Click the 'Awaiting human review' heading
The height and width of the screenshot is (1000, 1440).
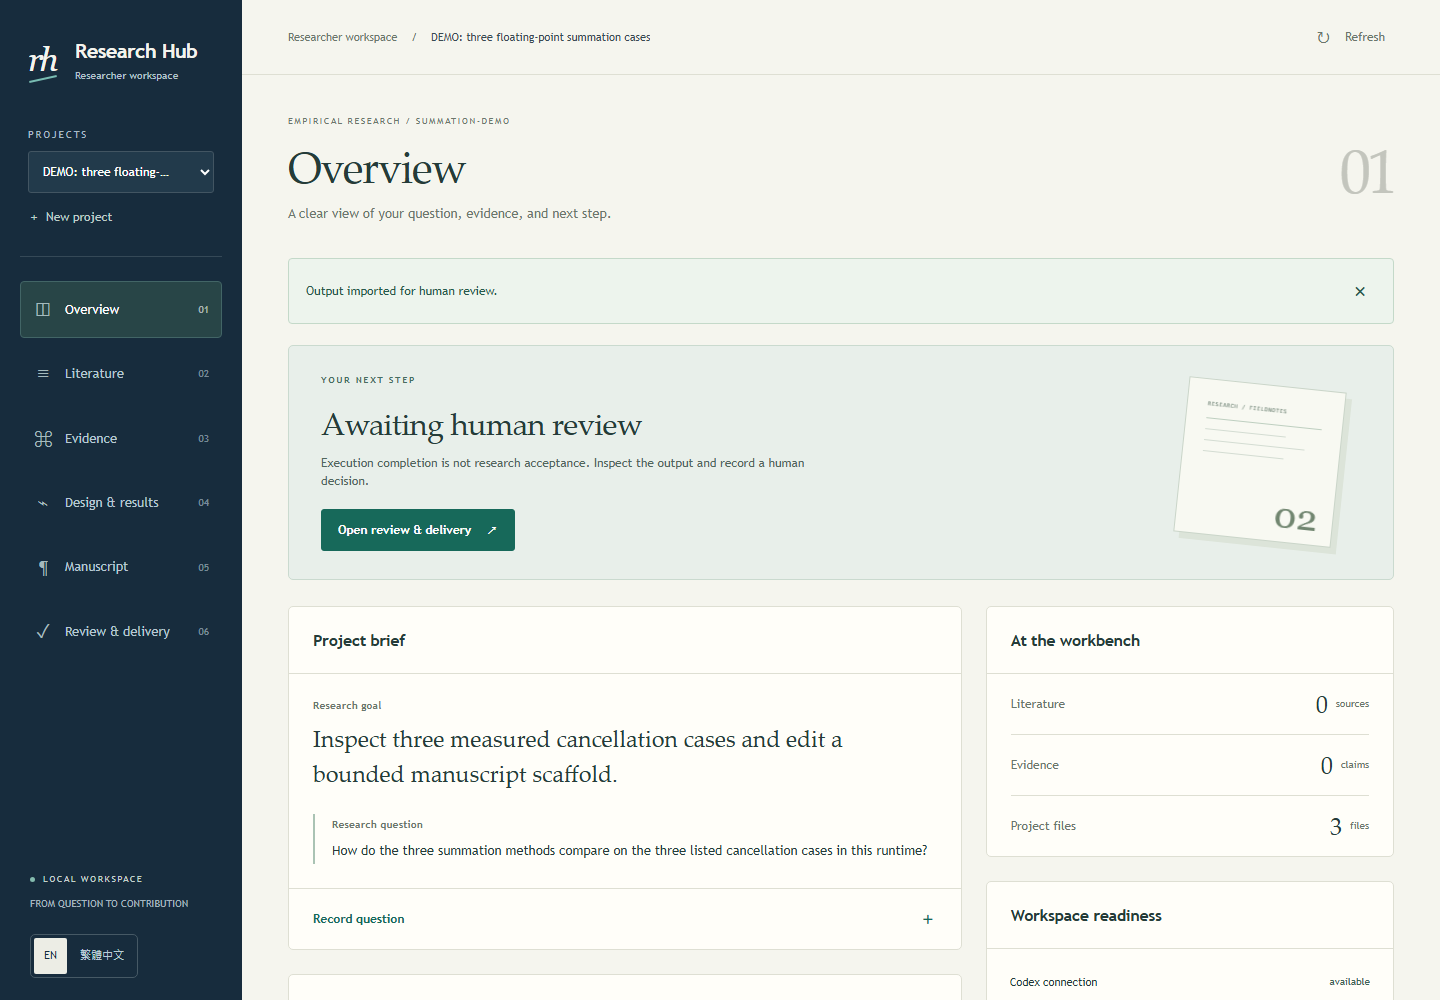pos(481,426)
